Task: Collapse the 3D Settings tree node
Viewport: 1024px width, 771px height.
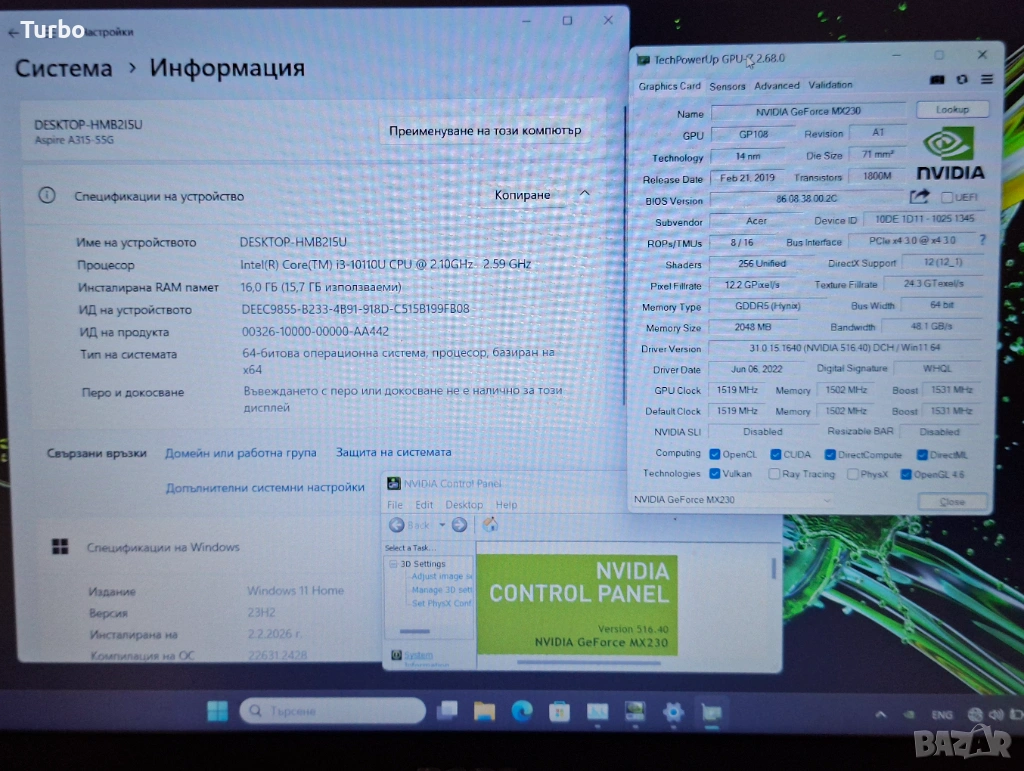Action: click(393, 564)
